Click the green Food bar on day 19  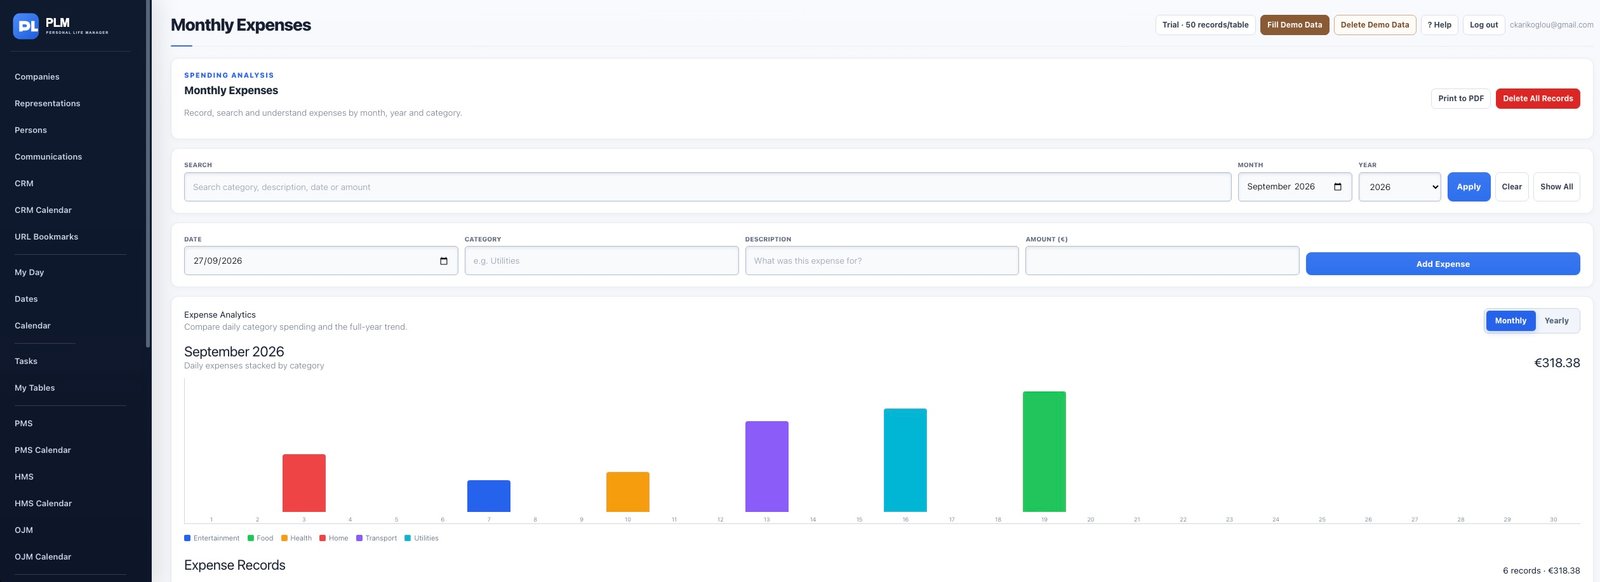coord(1044,452)
